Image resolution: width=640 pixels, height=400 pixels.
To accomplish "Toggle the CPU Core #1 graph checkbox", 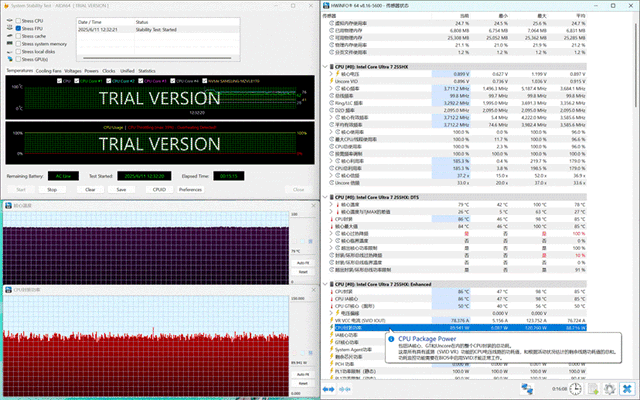I will point(76,81).
